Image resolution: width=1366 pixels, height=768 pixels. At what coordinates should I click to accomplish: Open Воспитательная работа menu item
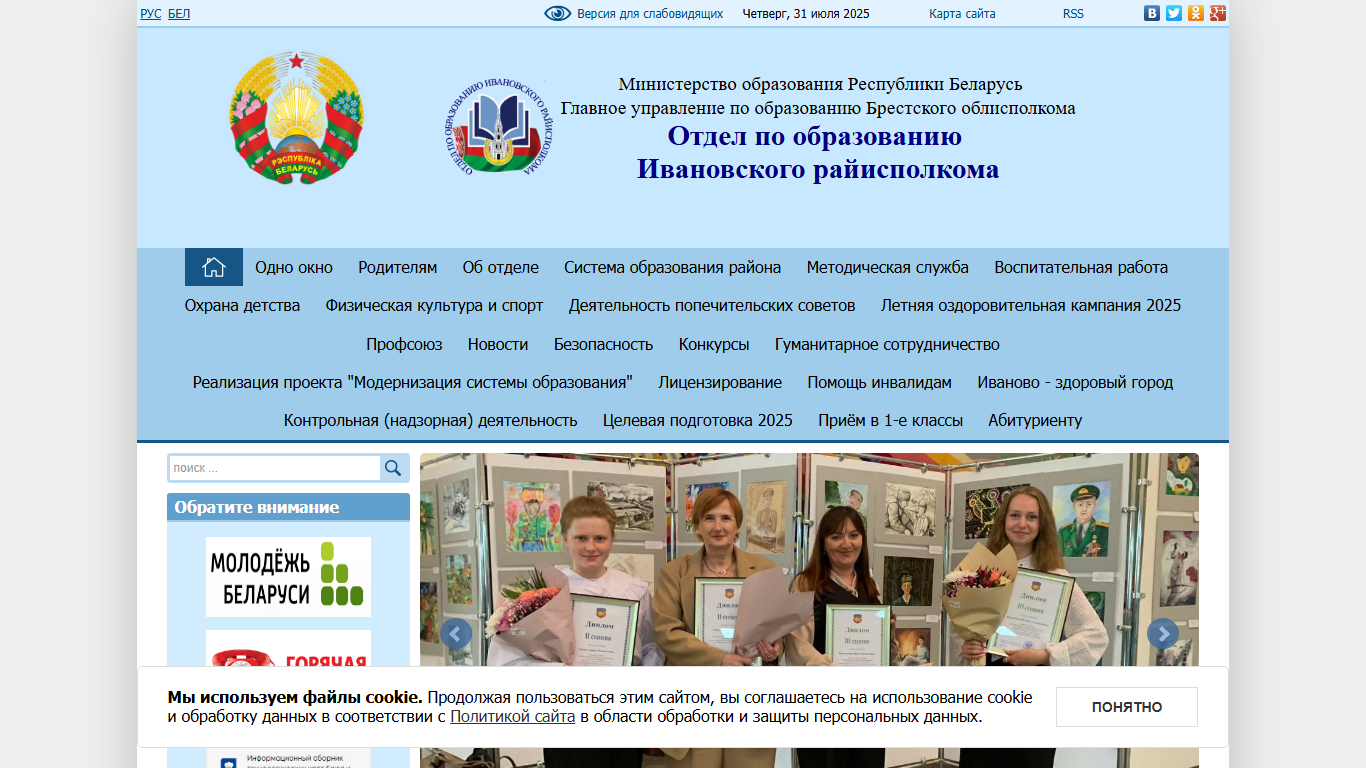point(1081,267)
